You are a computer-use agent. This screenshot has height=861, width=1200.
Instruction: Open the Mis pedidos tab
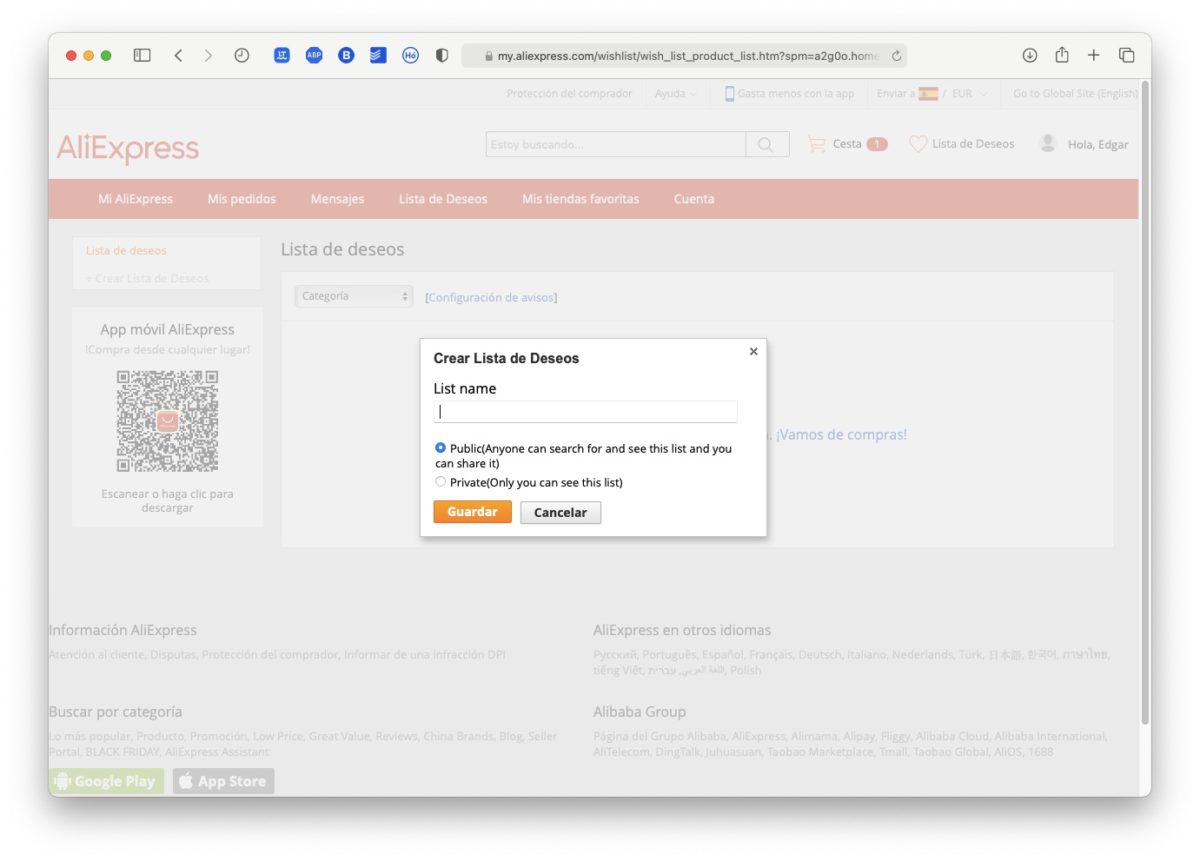(242, 199)
